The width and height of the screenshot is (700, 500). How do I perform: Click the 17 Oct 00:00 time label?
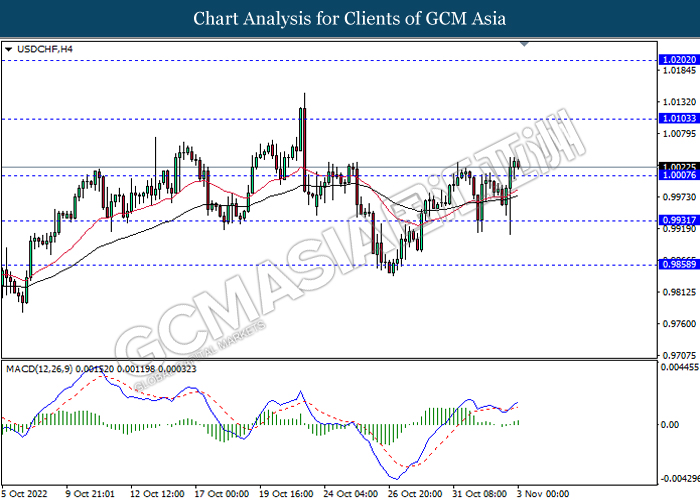coord(222,493)
